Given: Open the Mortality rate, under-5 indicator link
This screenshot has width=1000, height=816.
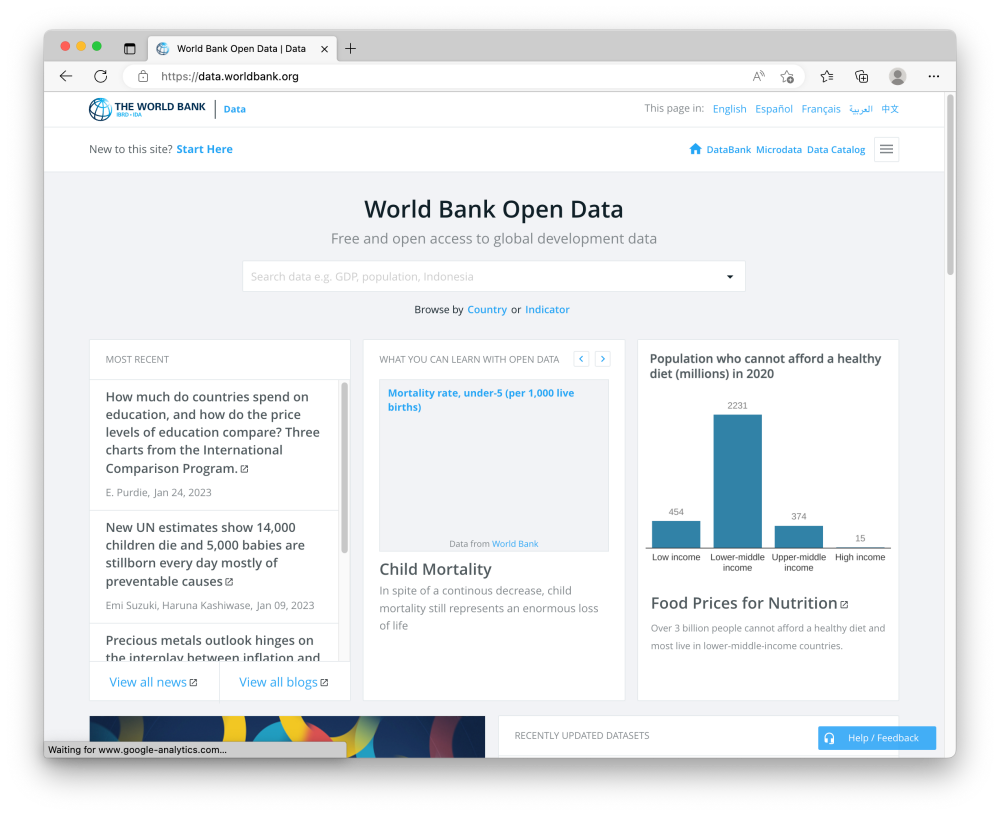Looking at the screenshot, I should [x=481, y=400].
